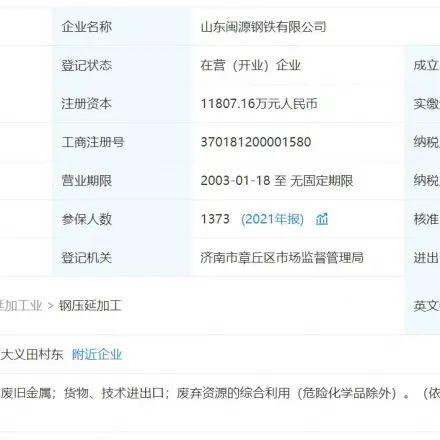Open the (2021年报) annual report link
The image size is (440, 440).
click(x=272, y=219)
